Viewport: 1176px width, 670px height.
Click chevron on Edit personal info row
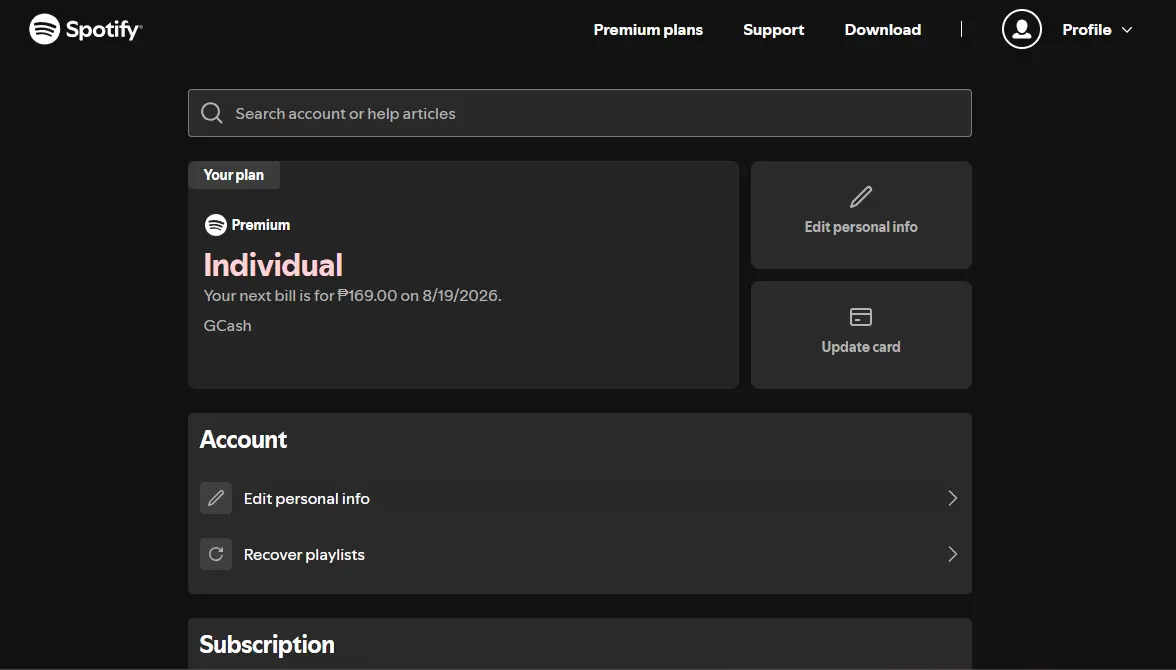952,498
